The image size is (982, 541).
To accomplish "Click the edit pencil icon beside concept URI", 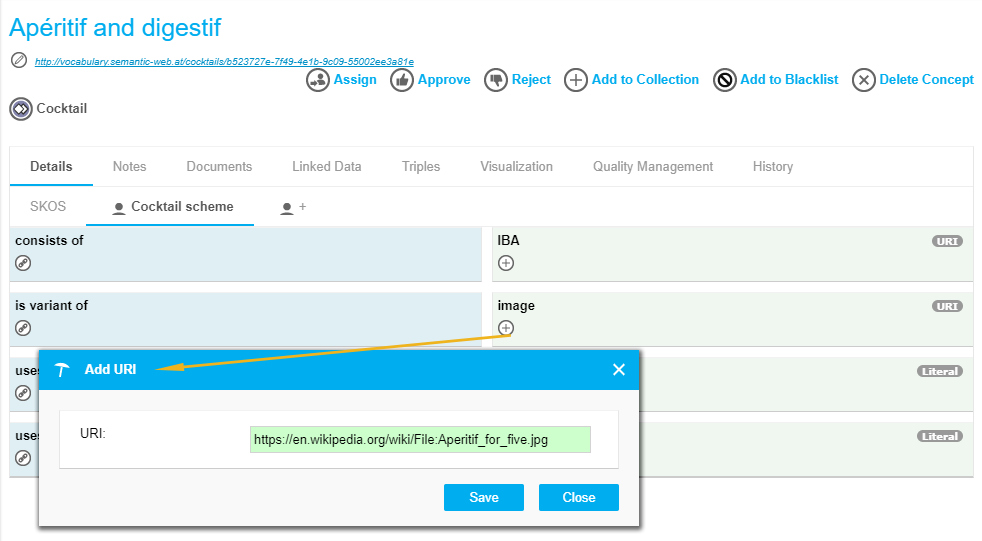I will click(x=18, y=60).
